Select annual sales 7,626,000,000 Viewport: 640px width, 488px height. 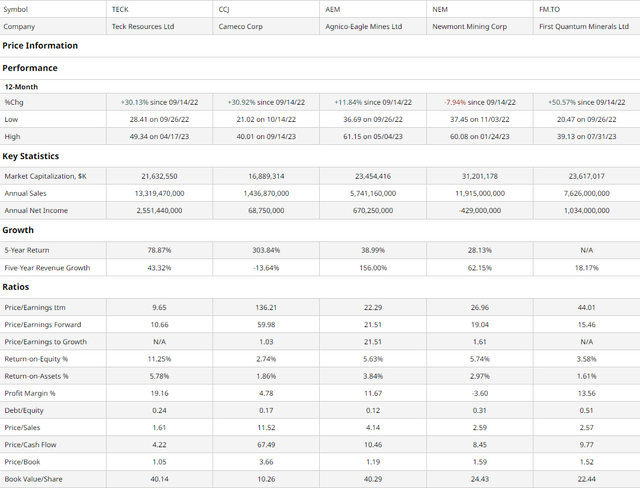[x=587, y=193]
